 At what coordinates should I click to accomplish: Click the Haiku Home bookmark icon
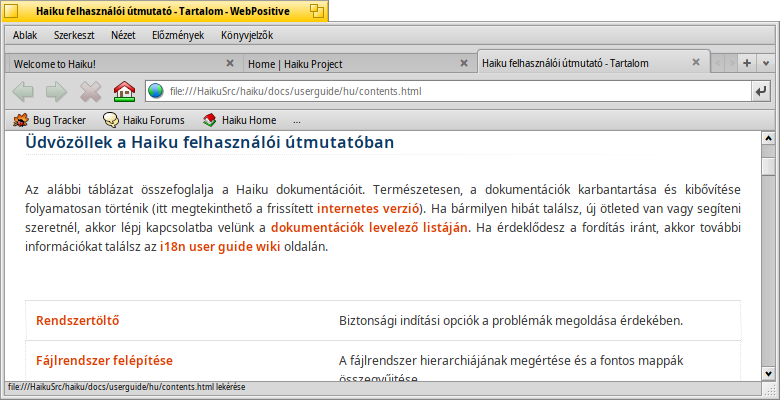[209, 120]
